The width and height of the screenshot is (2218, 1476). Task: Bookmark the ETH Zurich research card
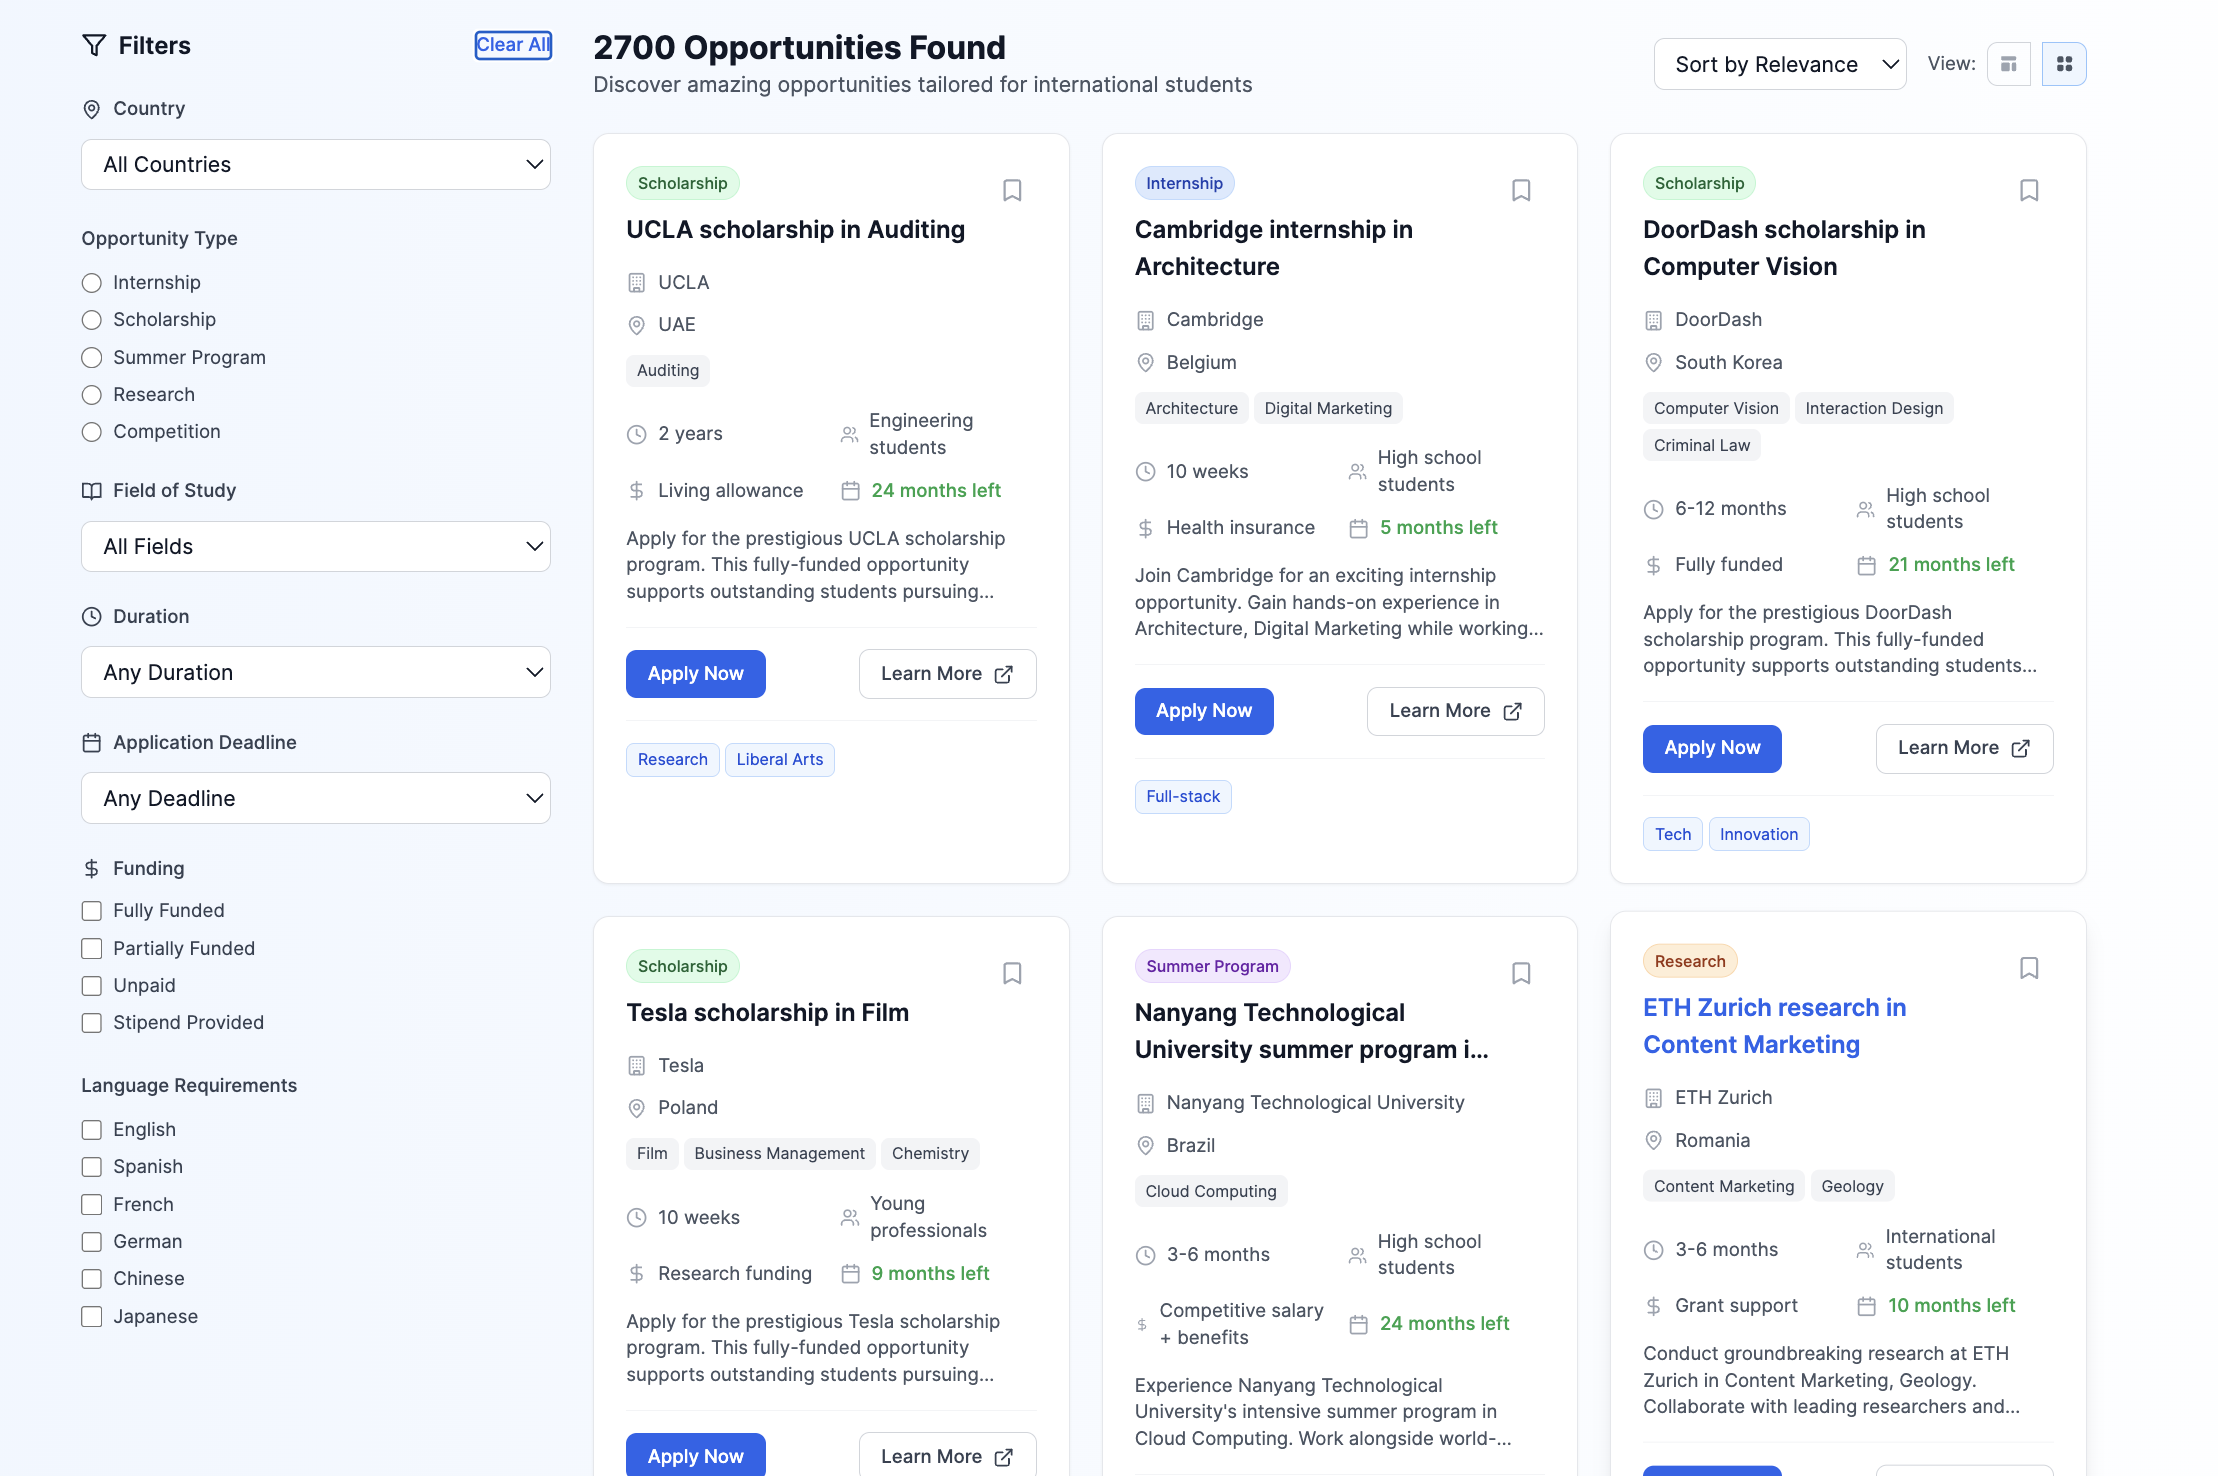(x=2029, y=968)
